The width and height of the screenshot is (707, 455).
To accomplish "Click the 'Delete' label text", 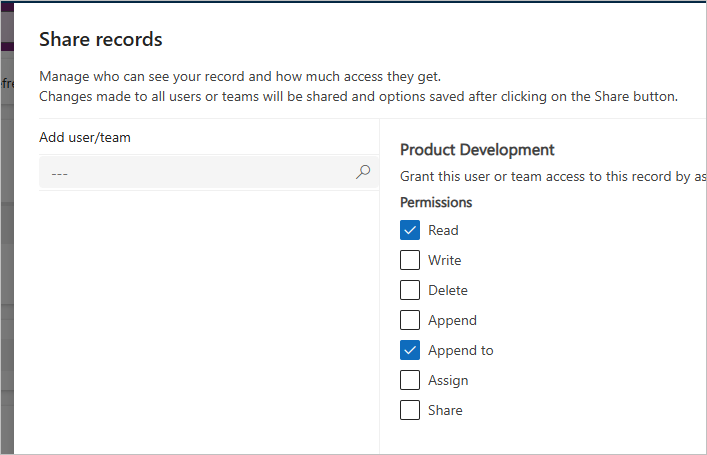I will [448, 290].
